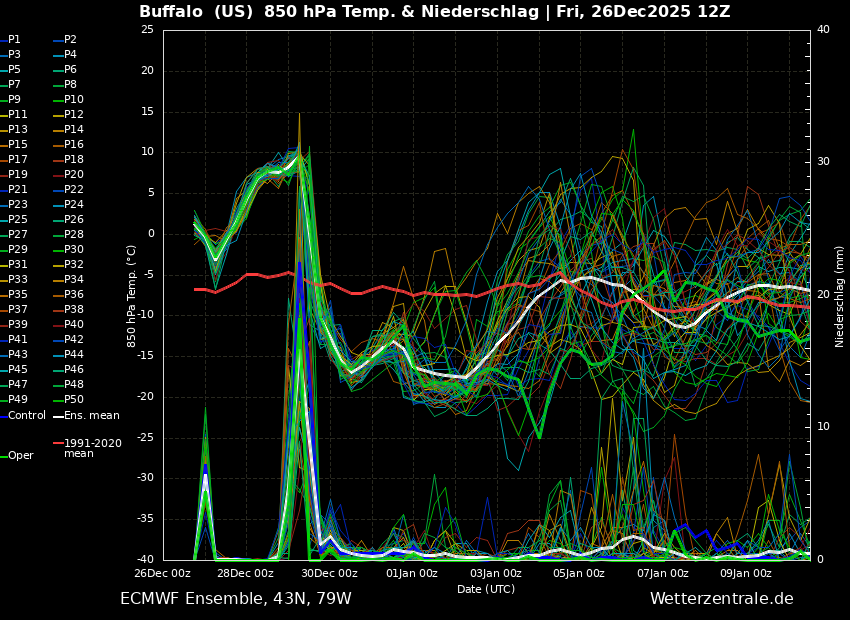The height and width of the screenshot is (620, 850).
Task: Click the "09Jan 00z" date tick label
Action: [745, 573]
